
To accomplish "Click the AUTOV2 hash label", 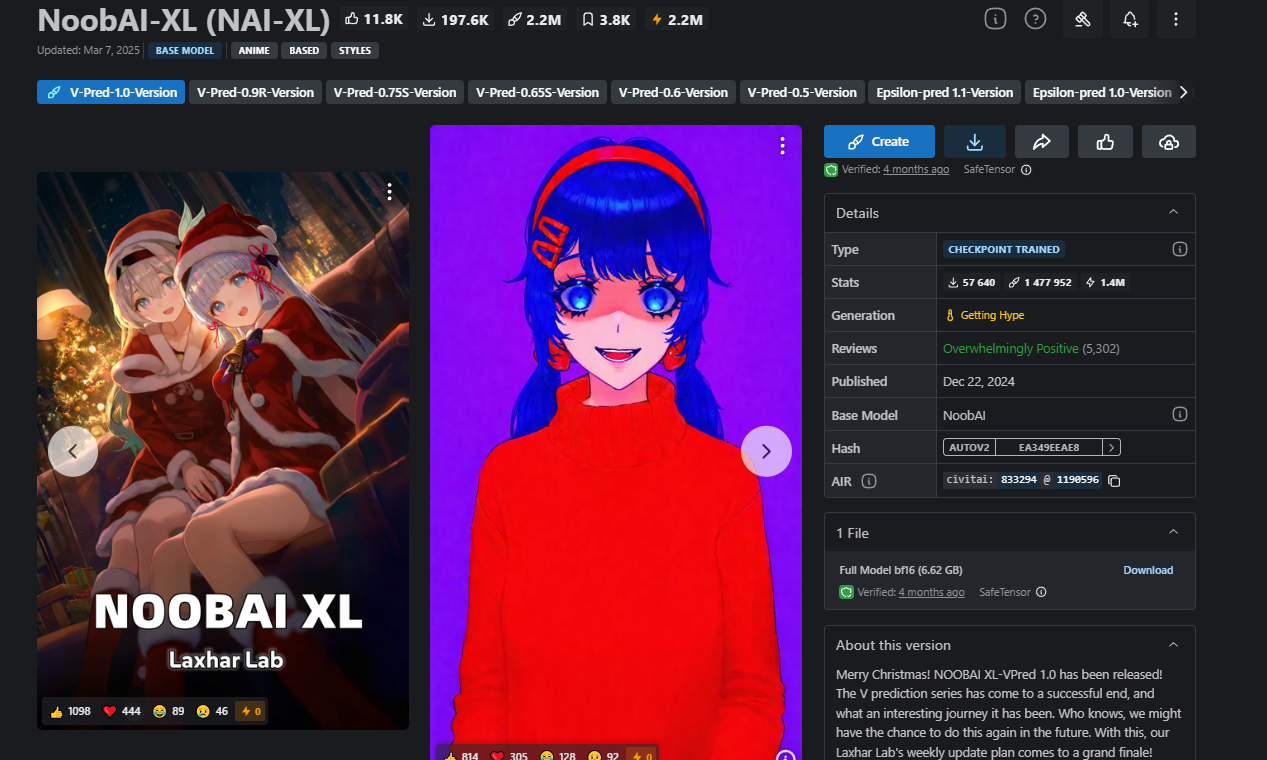I will click(x=969, y=447).
